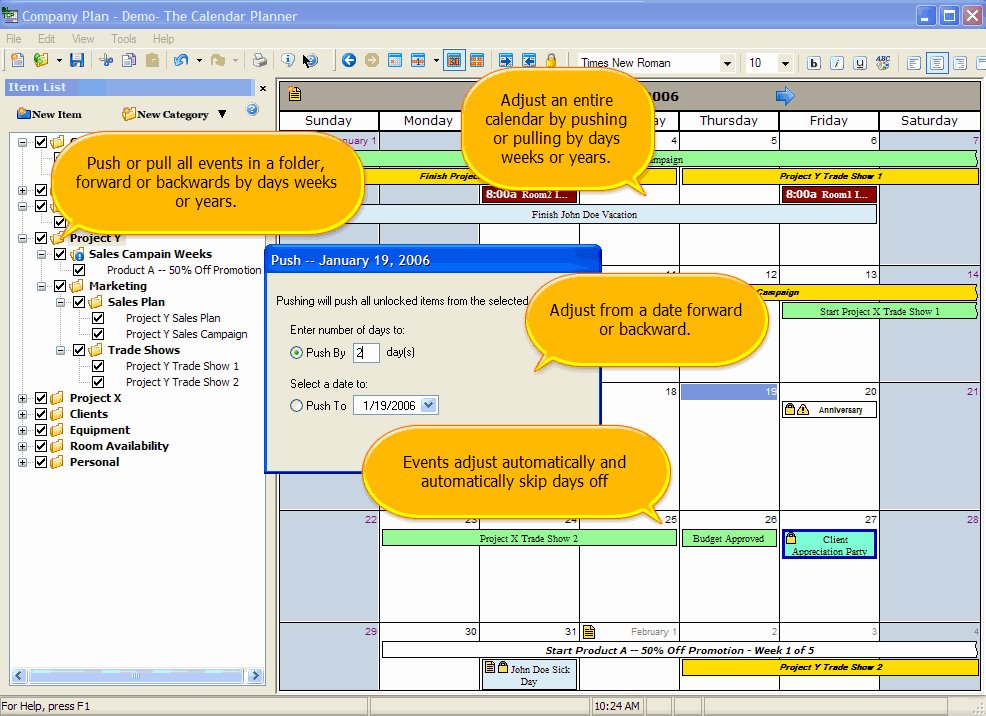Uncheck the Marketing folder checkbox

point(60,286)
